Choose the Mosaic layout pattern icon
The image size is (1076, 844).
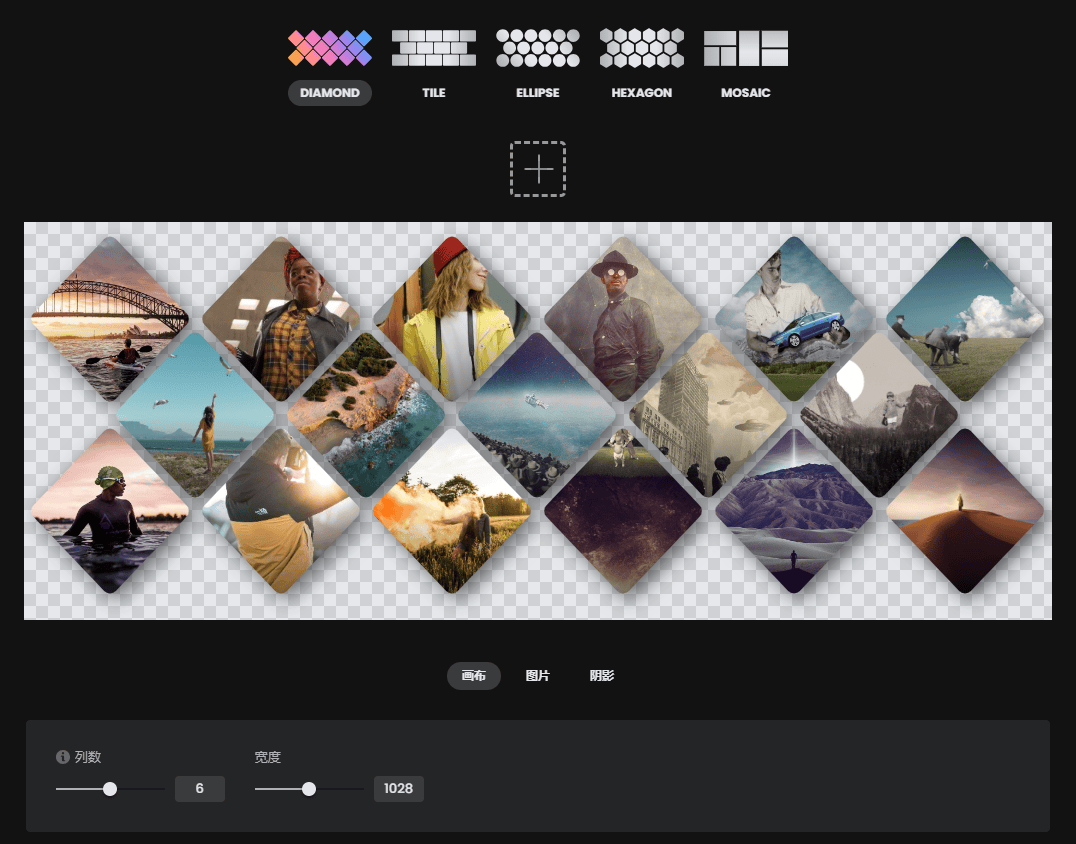(x=746, y=48)
